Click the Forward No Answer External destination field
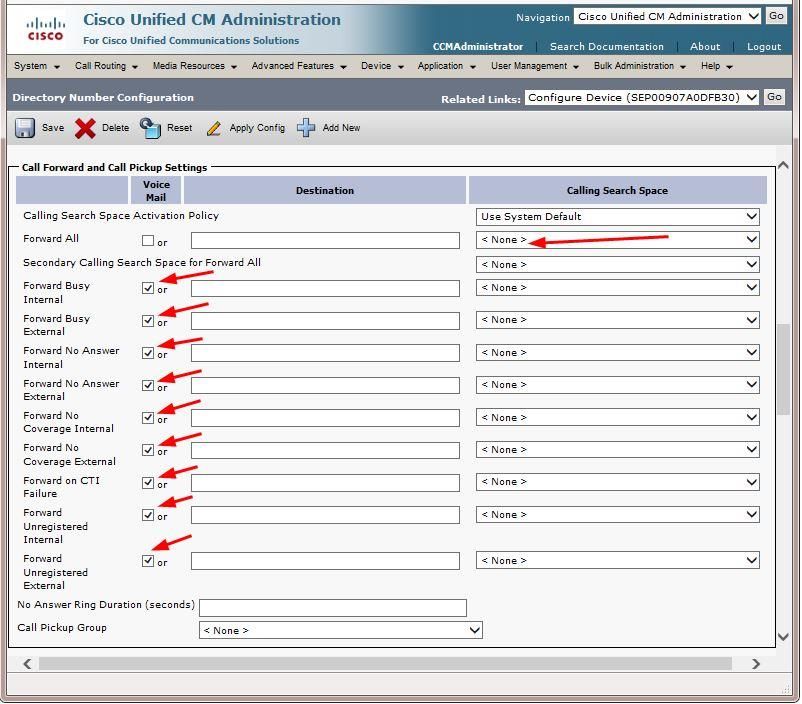The image size is (802, 704). (x=325, y=385)
